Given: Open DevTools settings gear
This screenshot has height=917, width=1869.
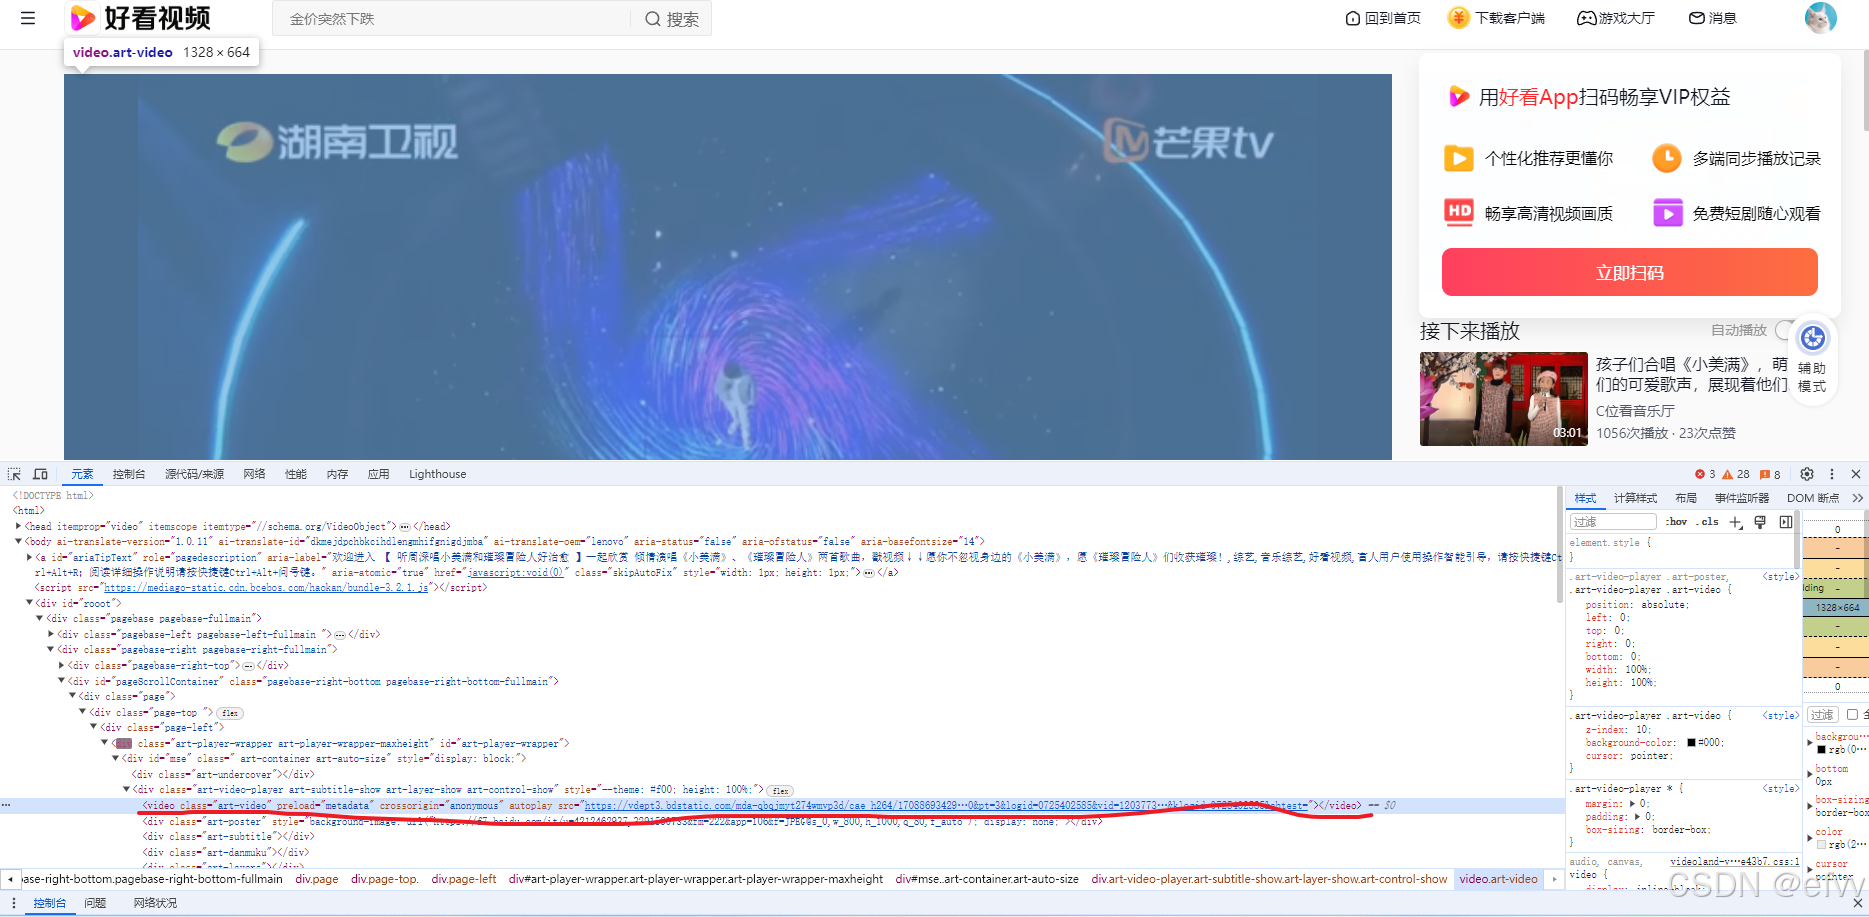Looking at the screenshot, I should point(1807,474).
